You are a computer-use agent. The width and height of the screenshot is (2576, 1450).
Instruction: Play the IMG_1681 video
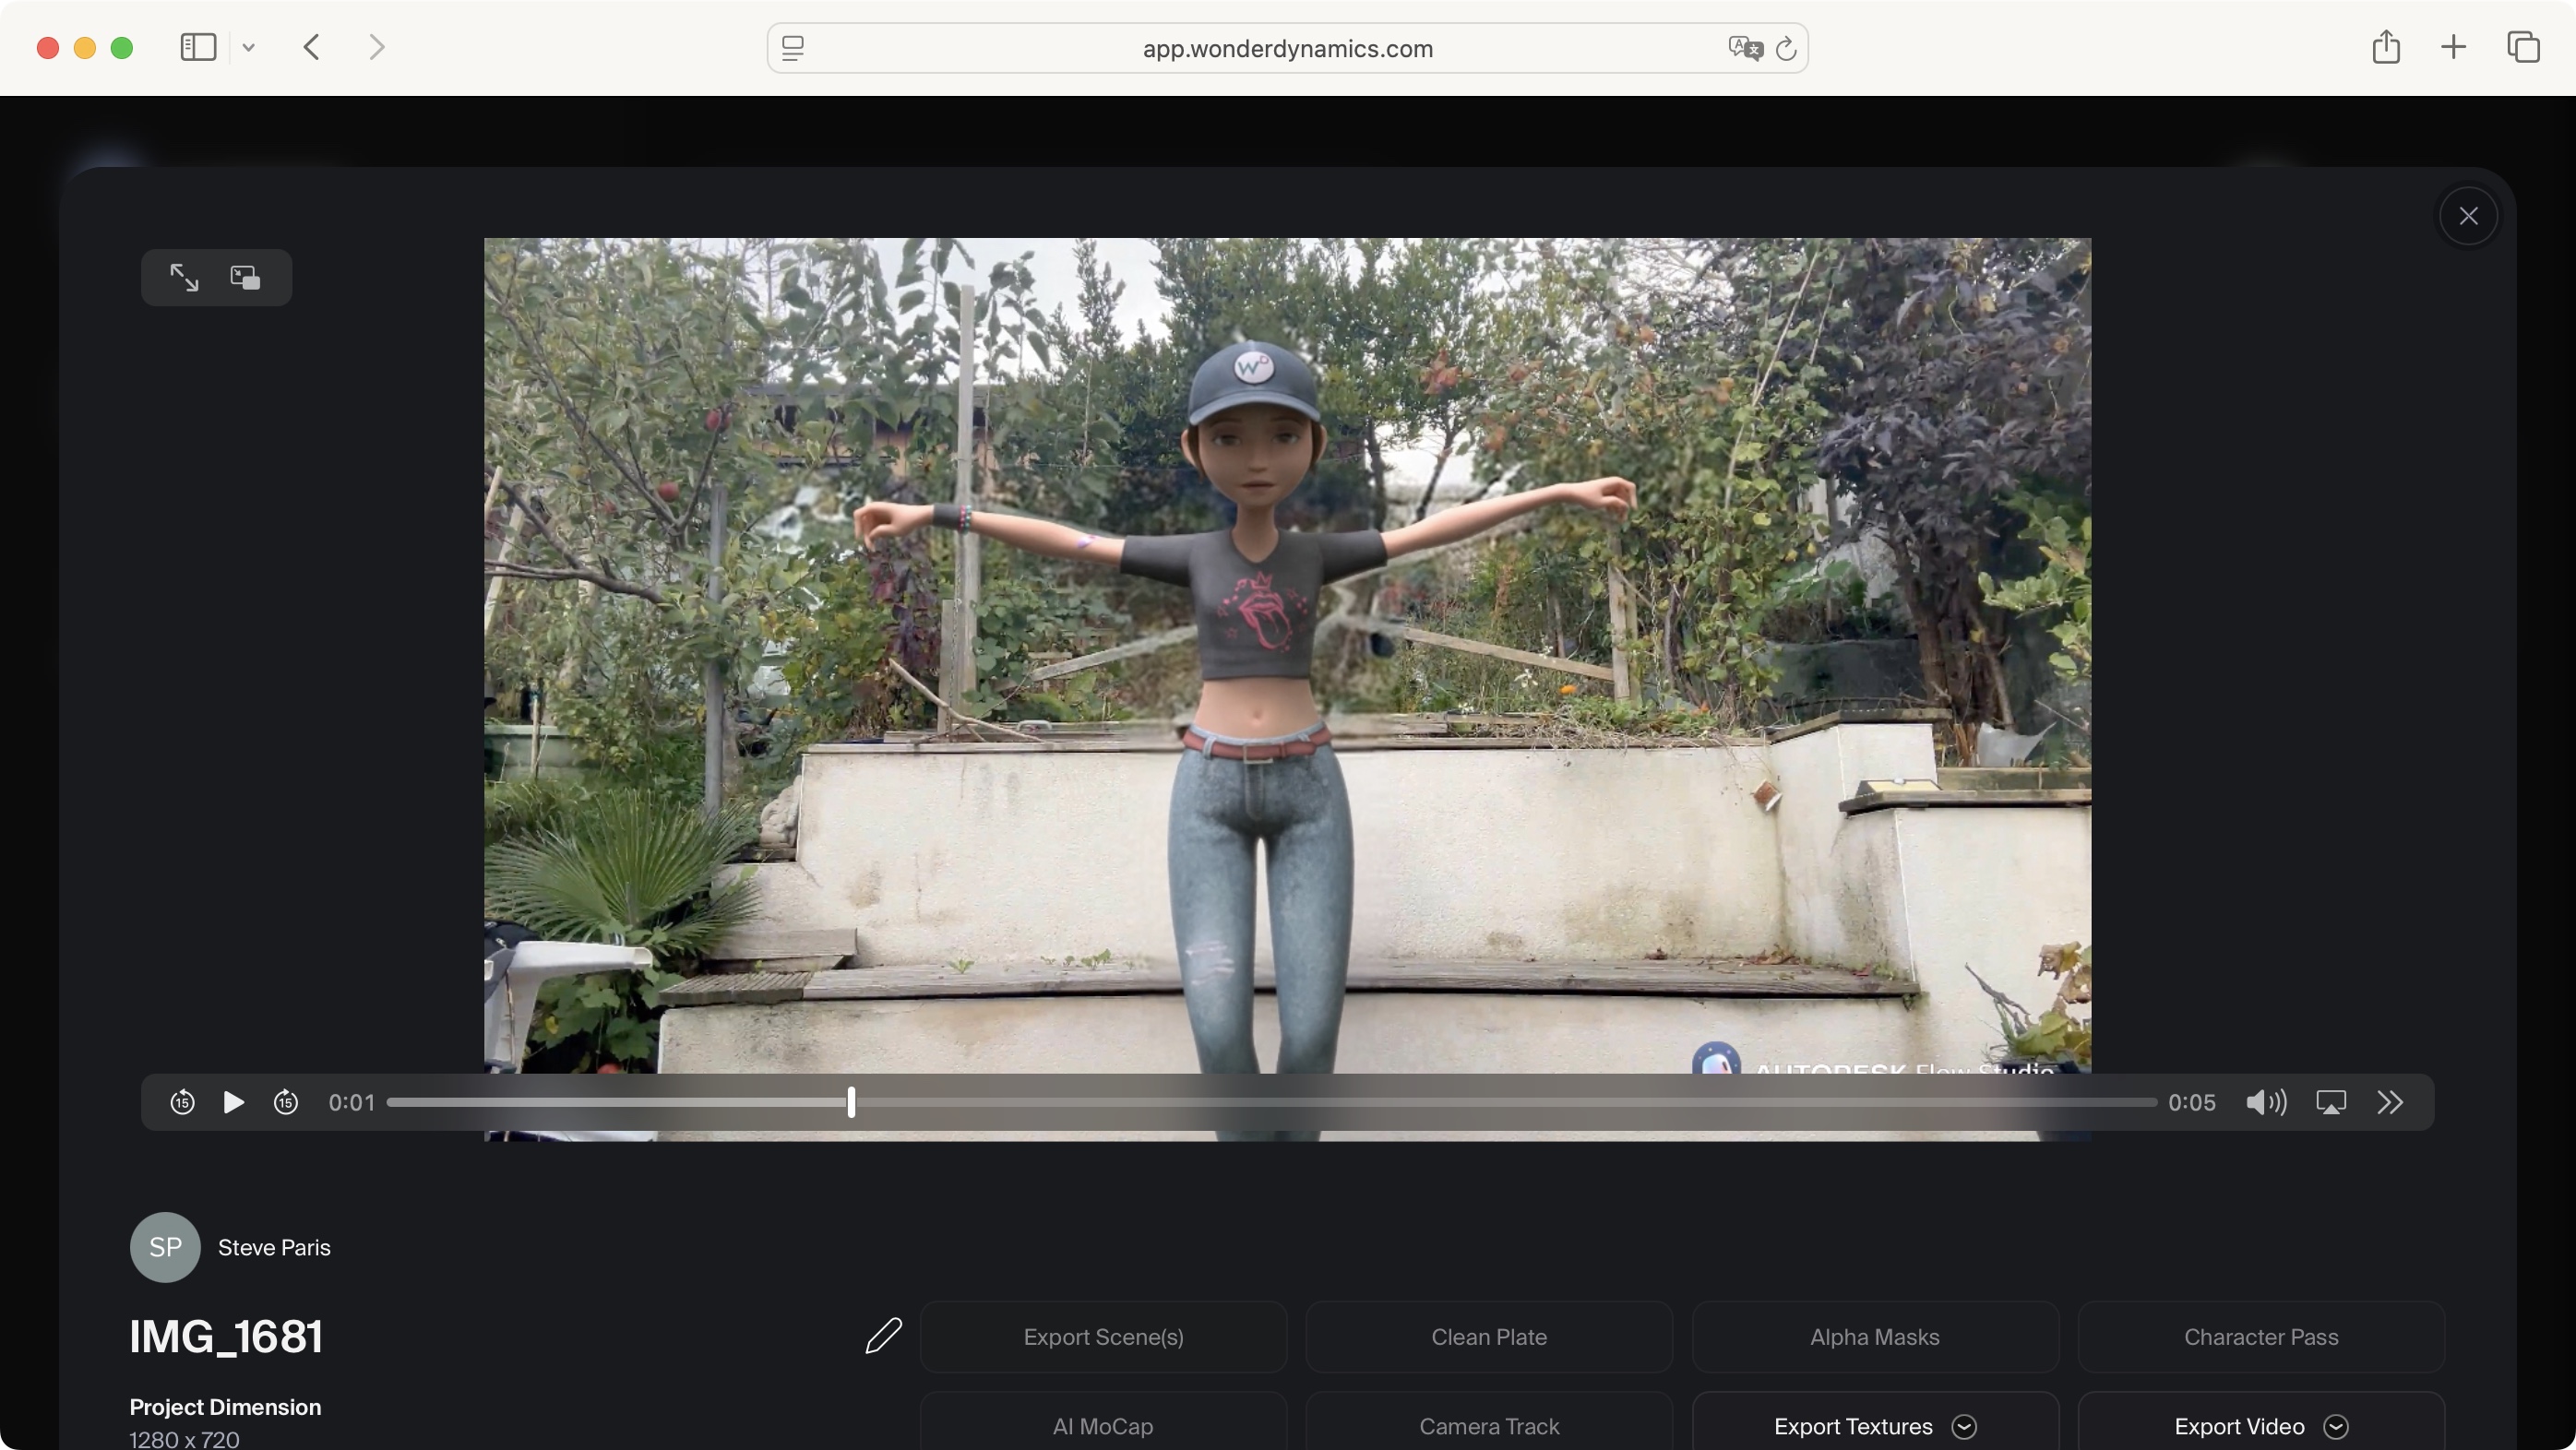[x=233, y=1102]
